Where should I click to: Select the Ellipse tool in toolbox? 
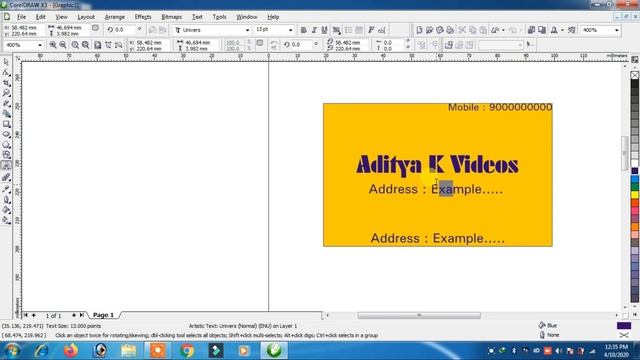6,134
